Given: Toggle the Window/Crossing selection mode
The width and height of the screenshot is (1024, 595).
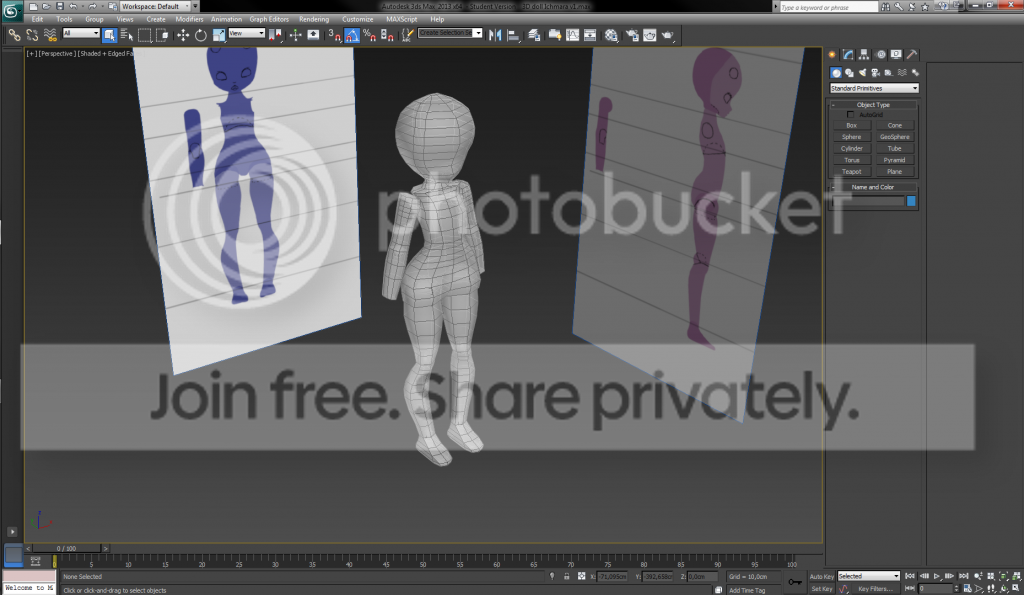Looking at the screenshot, I should tap(162, 35).
